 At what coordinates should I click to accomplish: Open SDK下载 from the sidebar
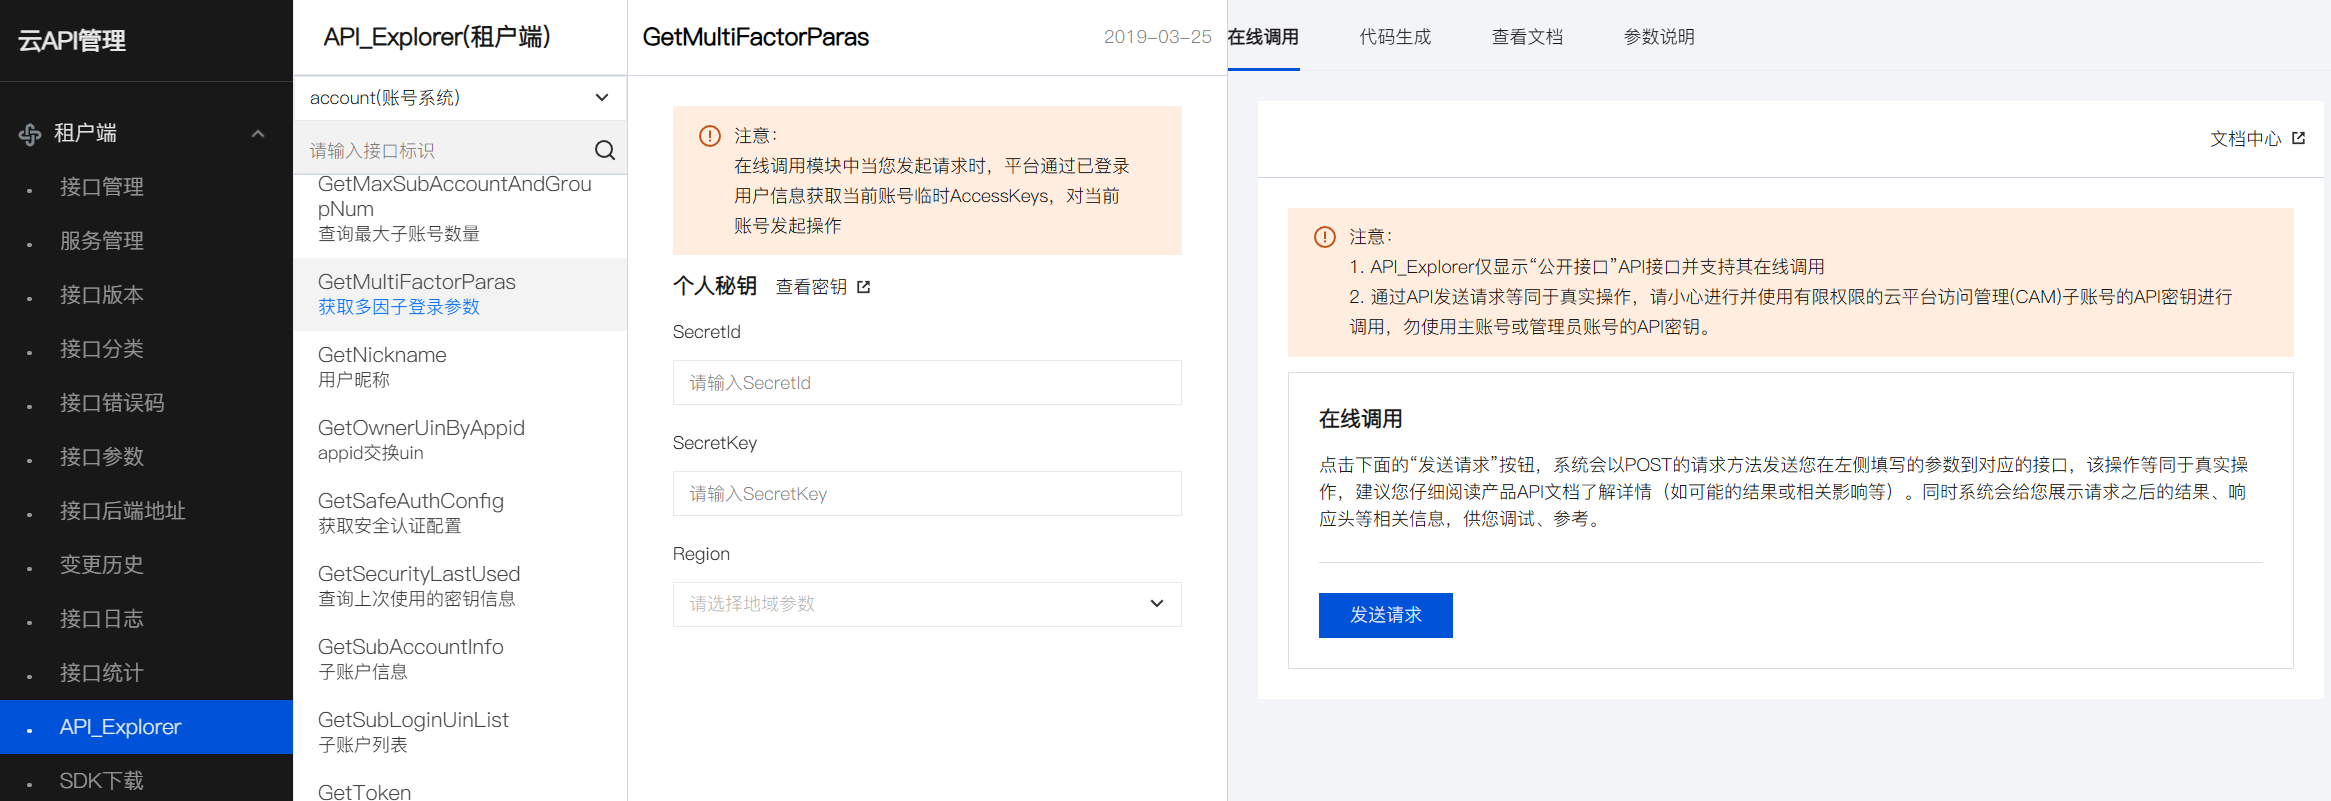point(102,780)
